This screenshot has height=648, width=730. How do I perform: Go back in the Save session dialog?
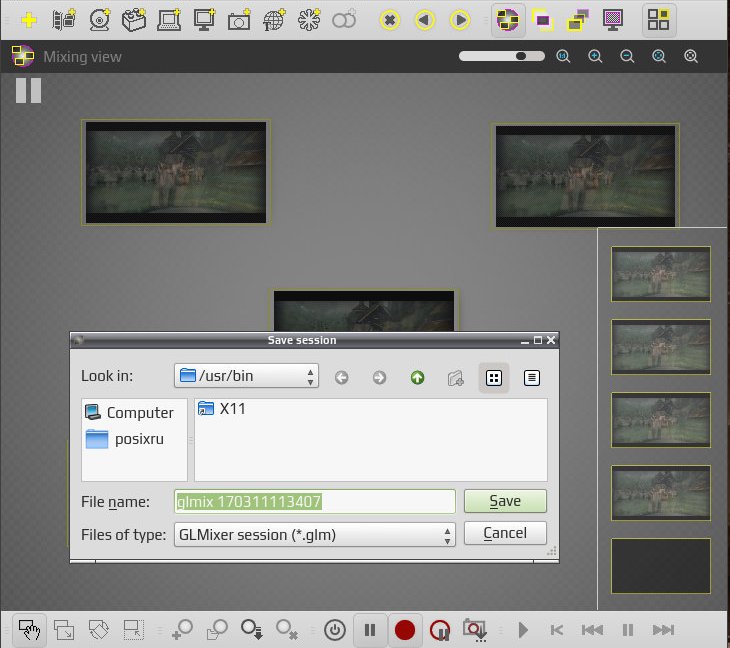(x=341, y=377)
